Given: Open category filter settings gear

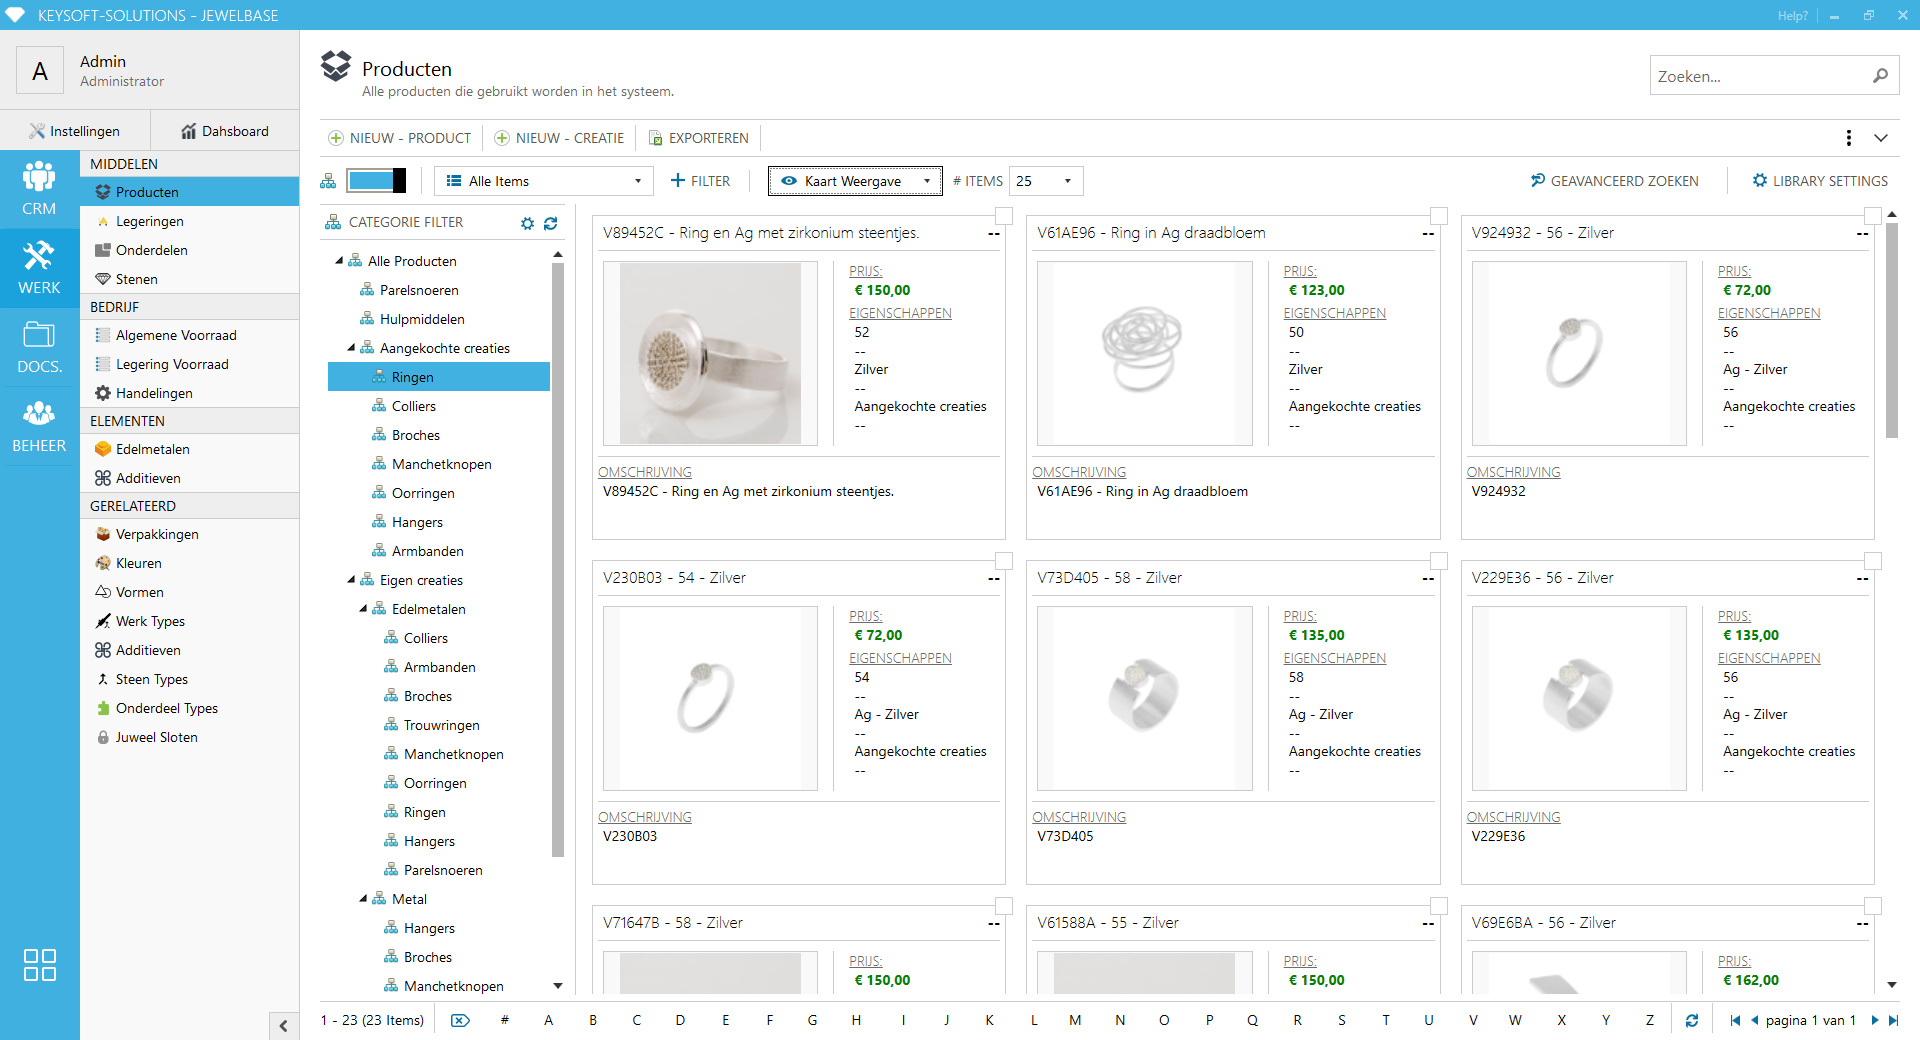Looking at the screenshot, I should point(528,223).
